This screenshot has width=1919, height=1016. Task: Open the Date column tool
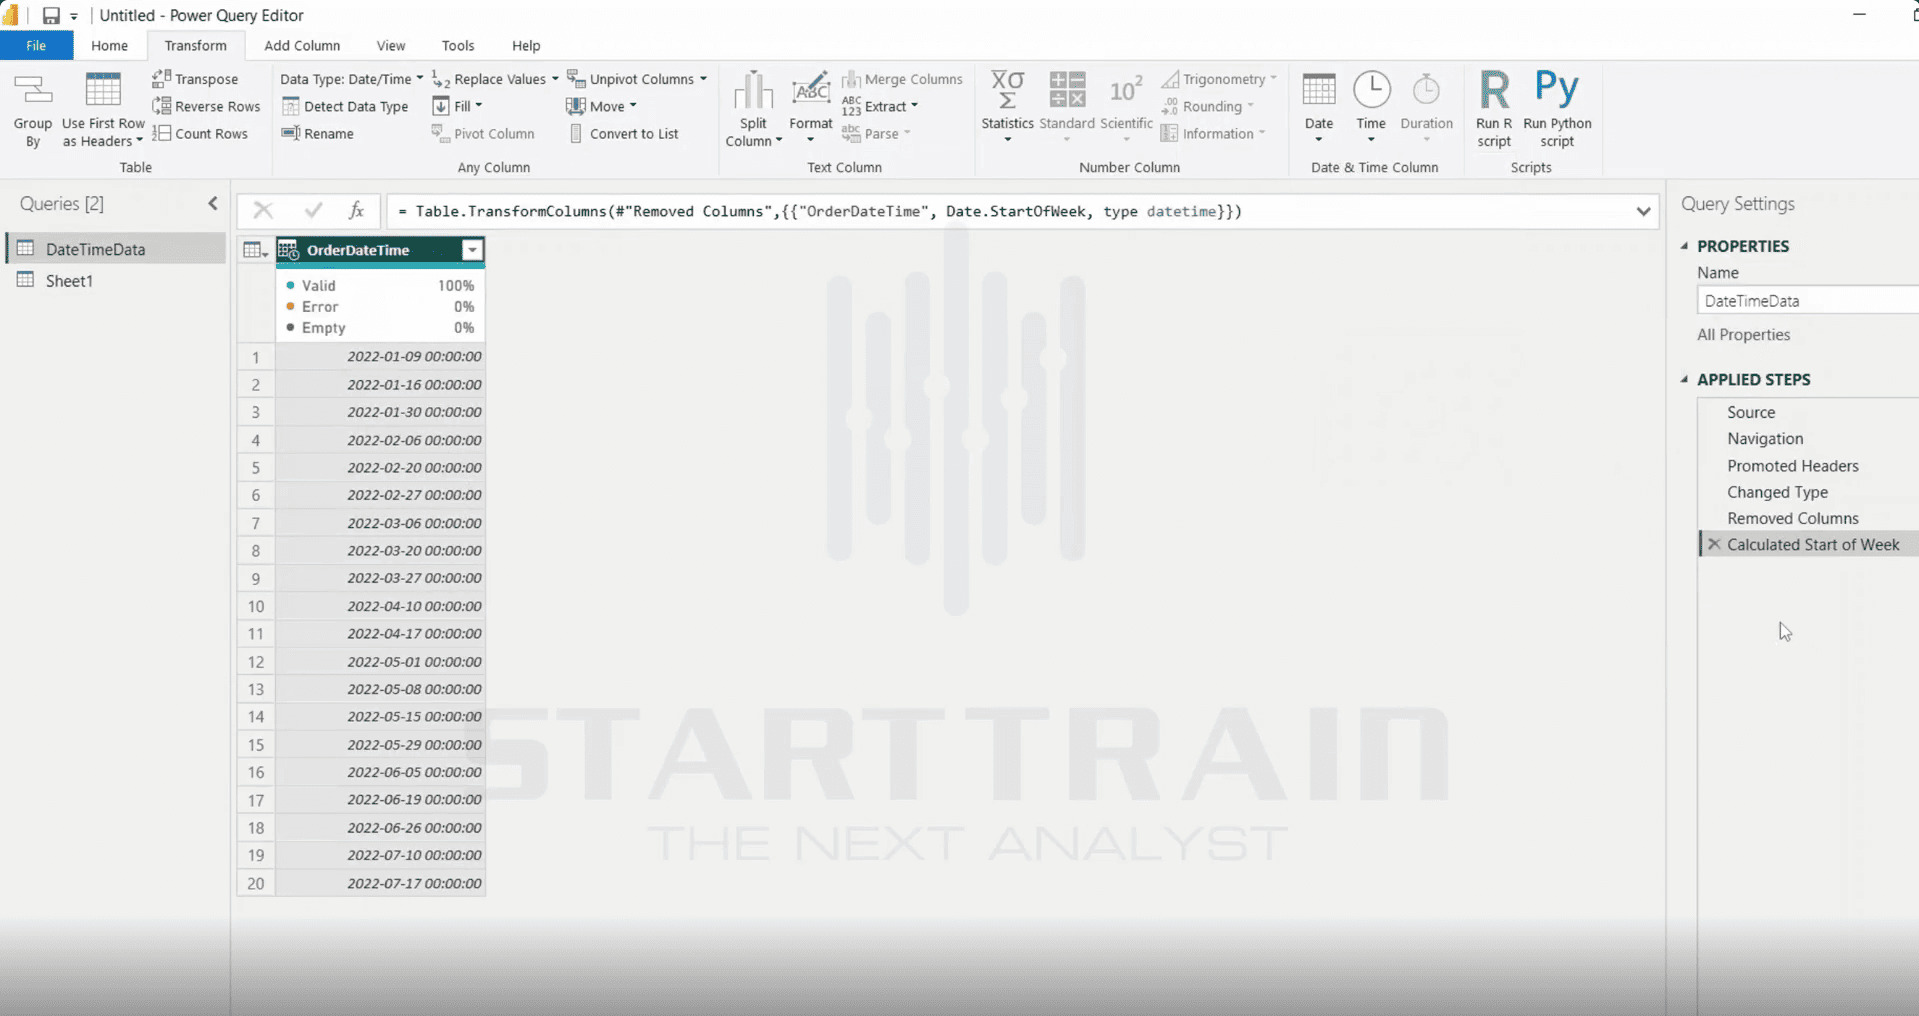tap(1318, 106)
